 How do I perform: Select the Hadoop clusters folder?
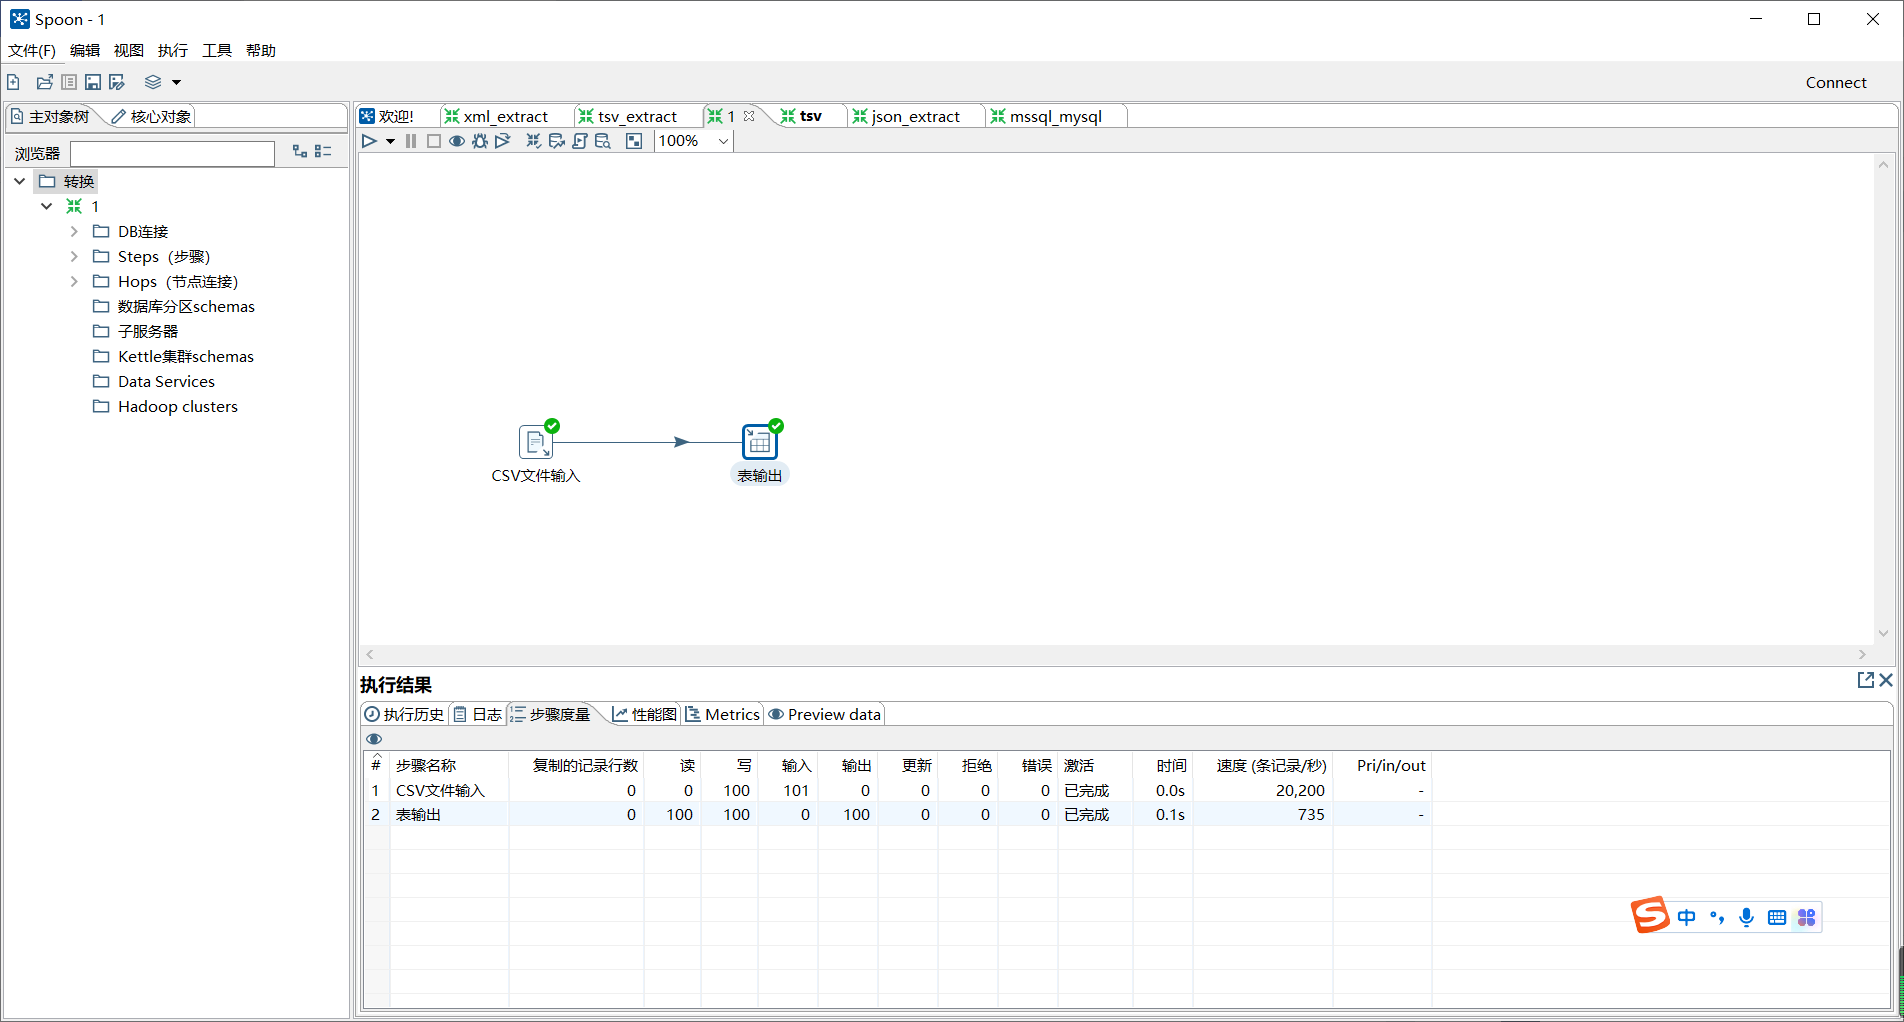177,406
